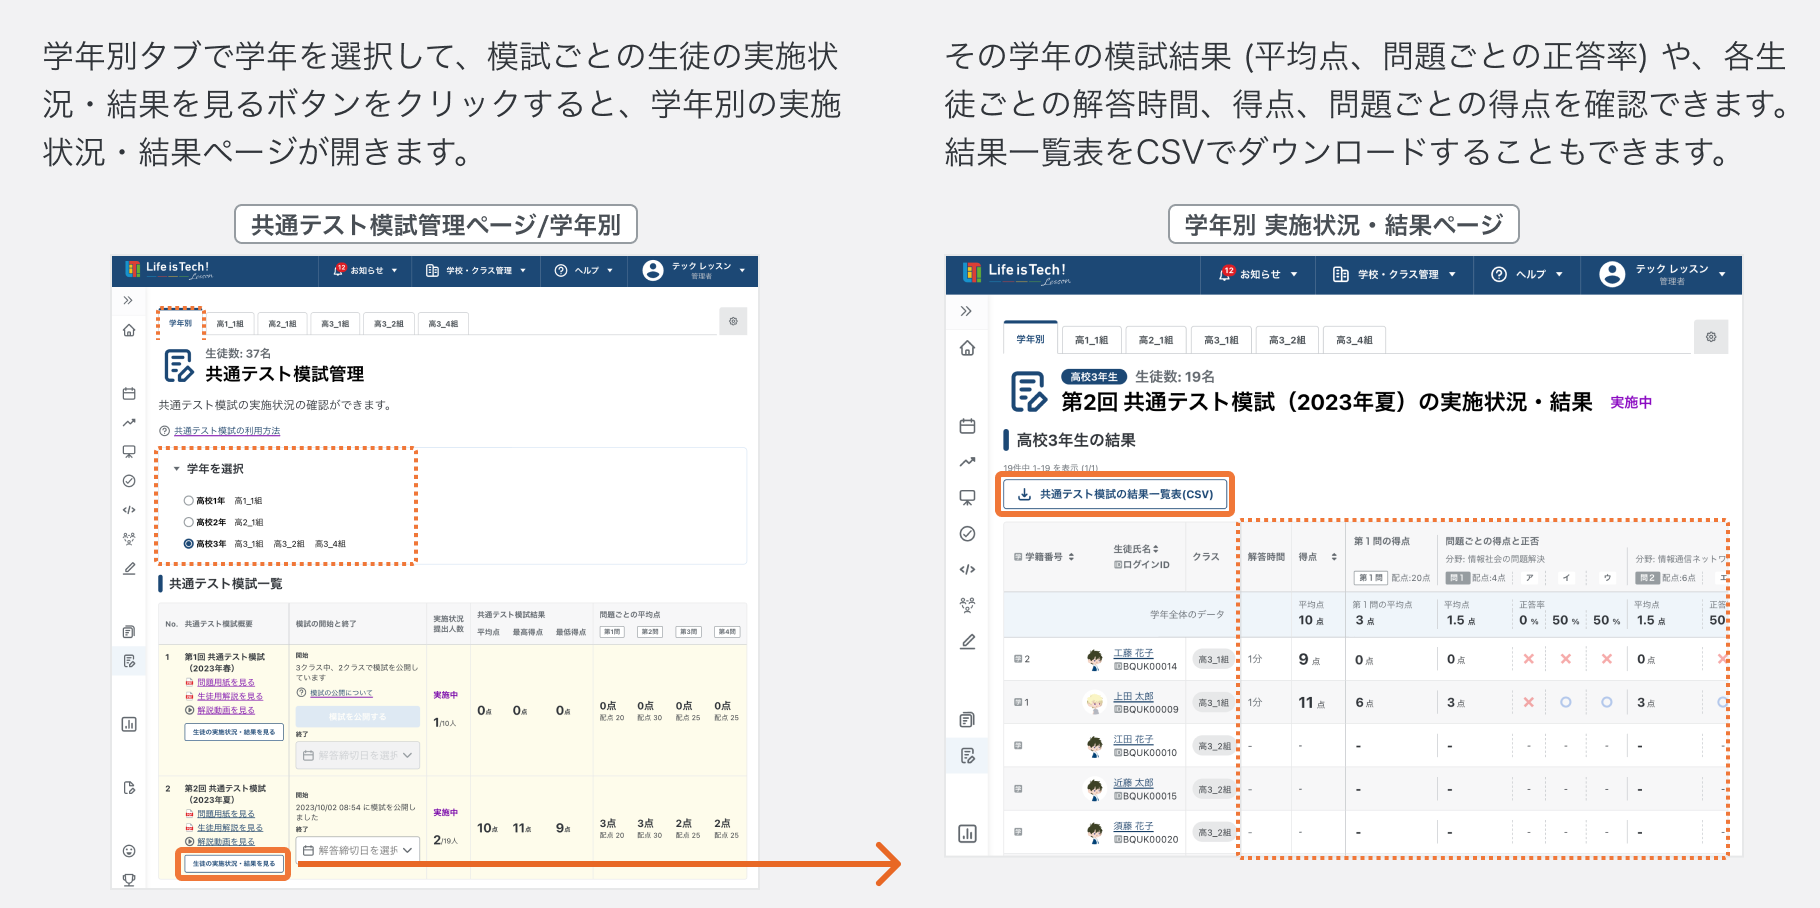The height and width of the screenshot is (908, 1820).
Task: Open 解説動画を見る link for 第2回 模試
Action: tap(226, 842)
